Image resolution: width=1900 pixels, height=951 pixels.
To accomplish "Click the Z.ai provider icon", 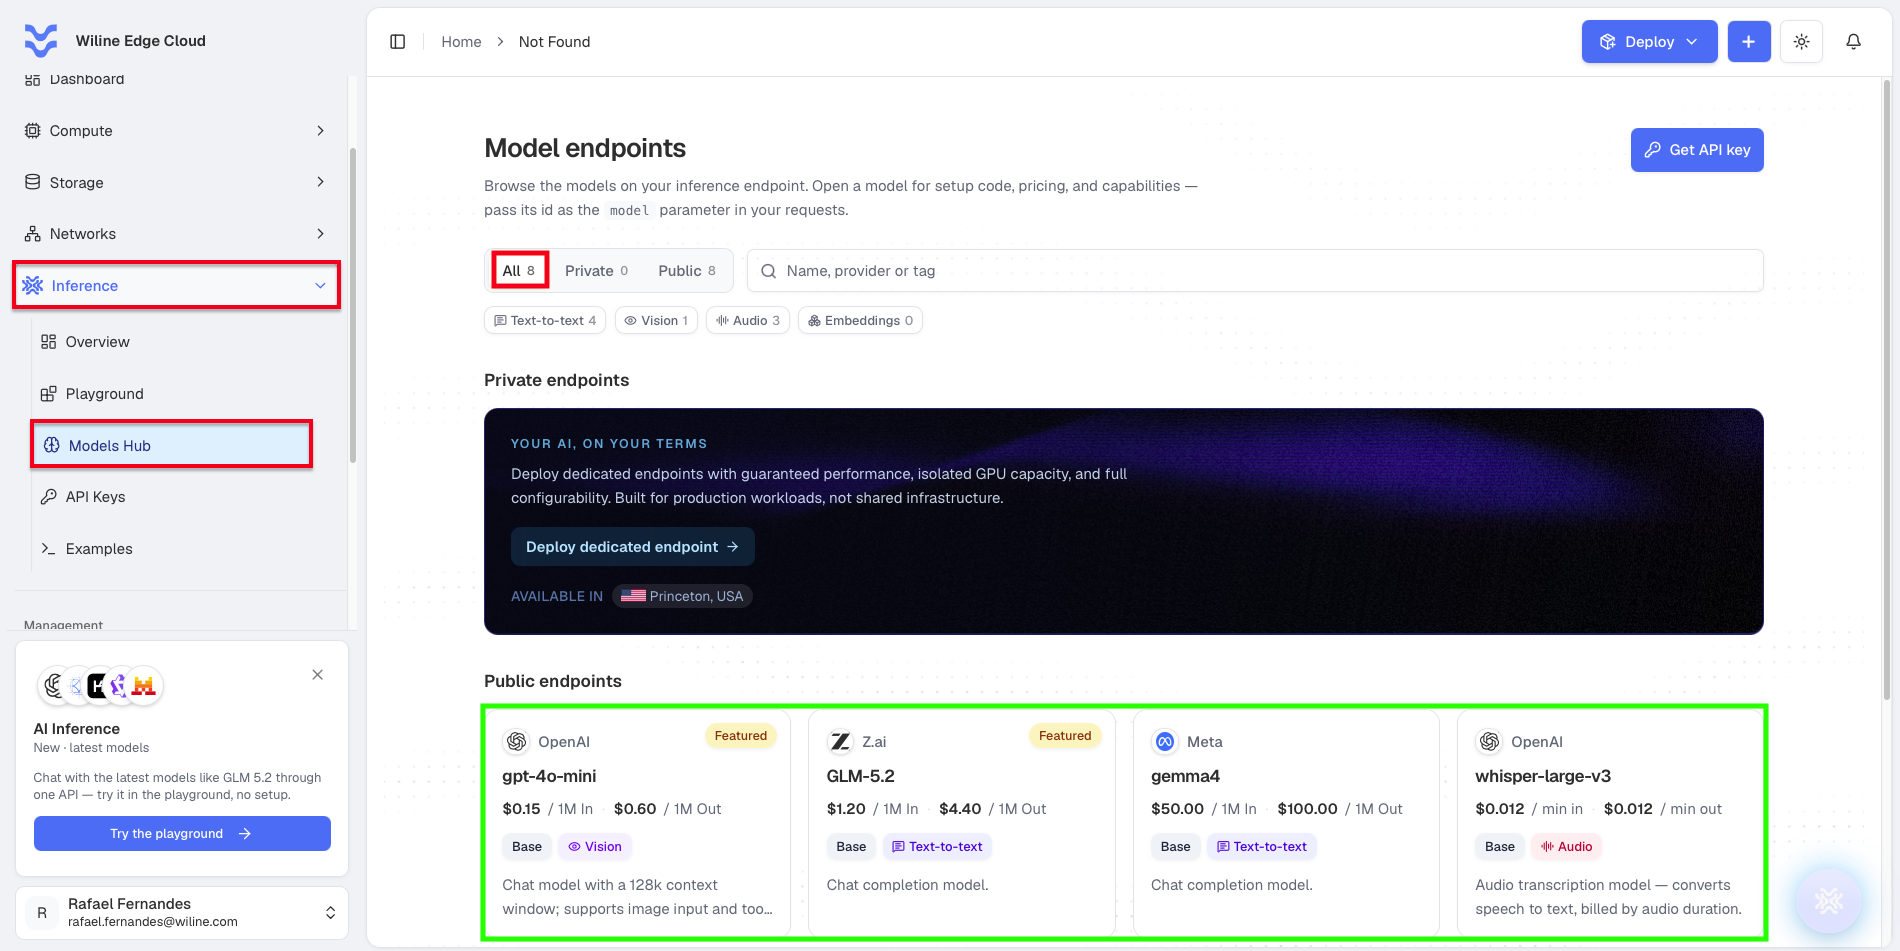I will pos(841,742).
